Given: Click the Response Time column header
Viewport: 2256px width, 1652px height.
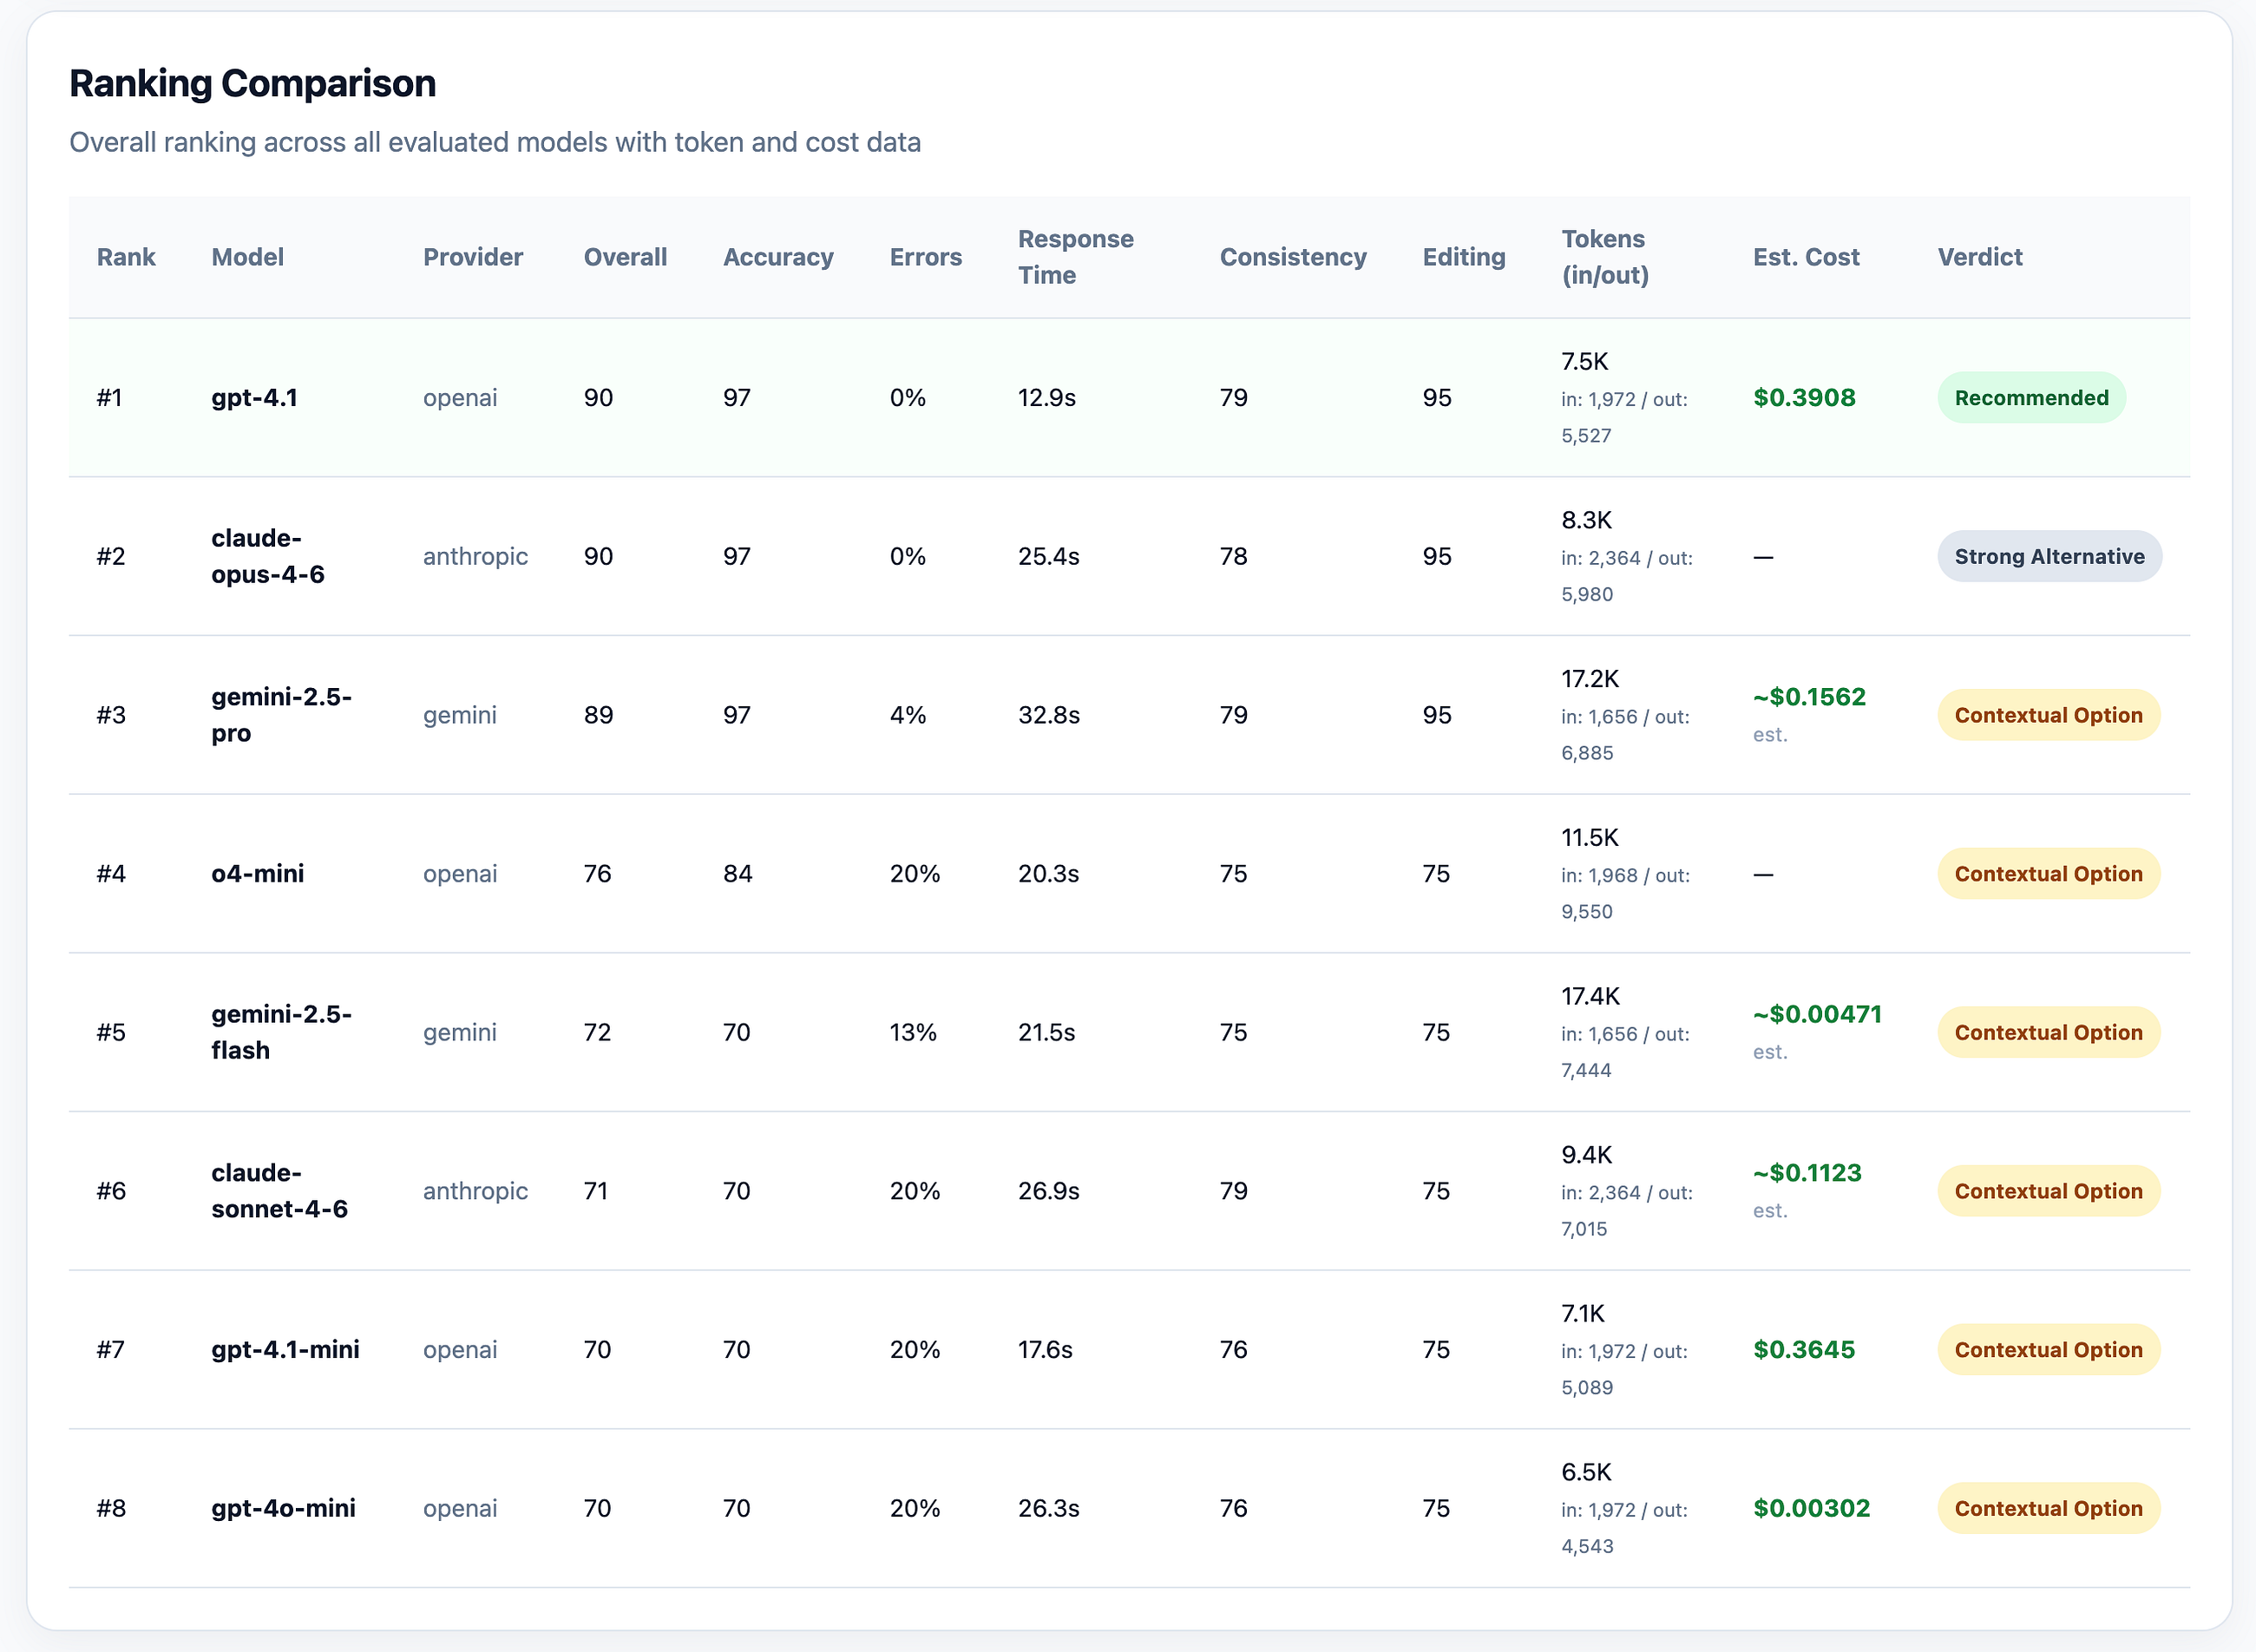Looking at the screenshot, I should pyautogui.click(x=1076, y=257).
